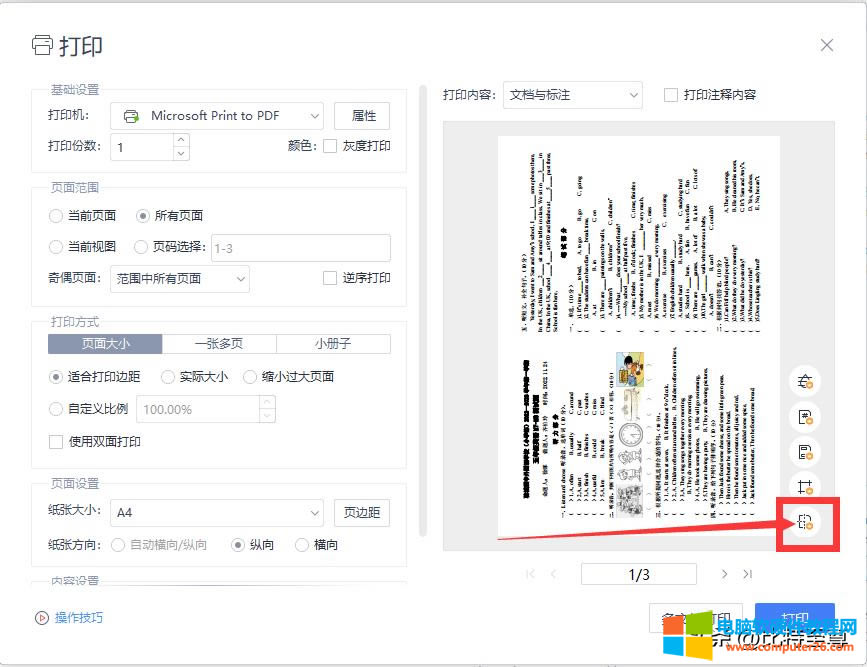The width and height of the screenshot is (867, 667).
Task: Click the page number document icon
Action: click(805, 416)
